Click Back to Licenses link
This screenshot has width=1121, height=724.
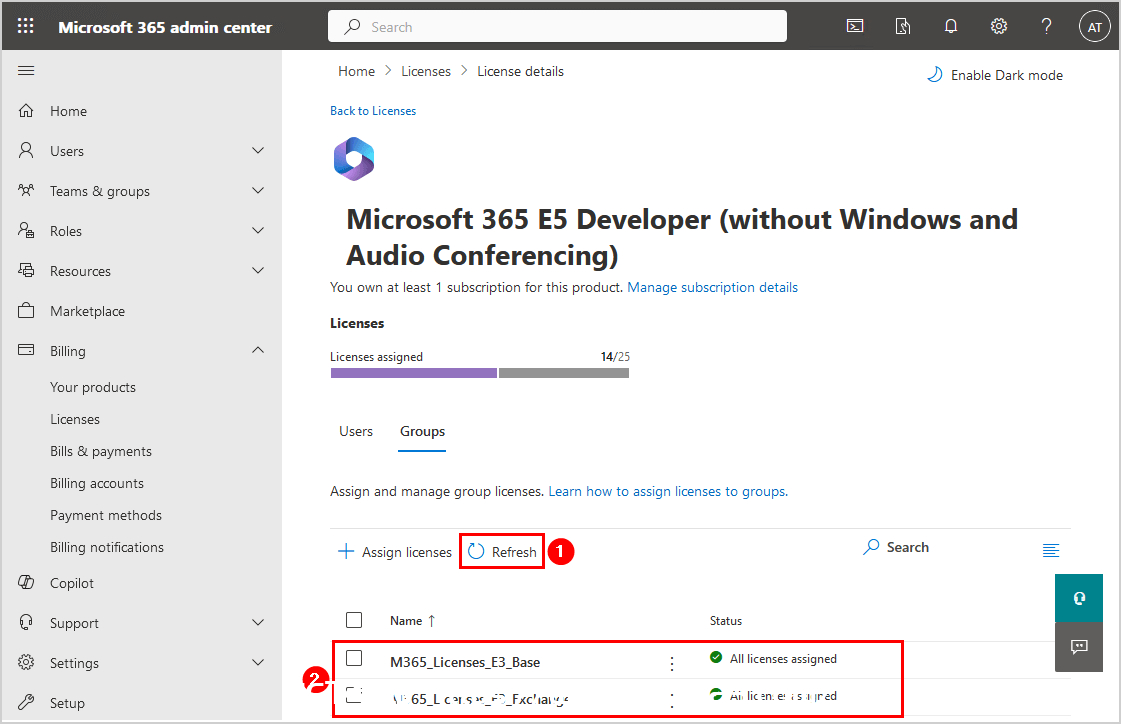[x=373, y=111]
